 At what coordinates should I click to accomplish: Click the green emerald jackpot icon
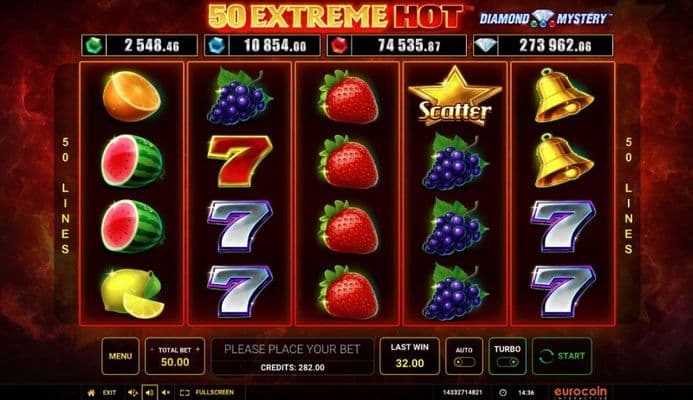(x=94, y=45)
